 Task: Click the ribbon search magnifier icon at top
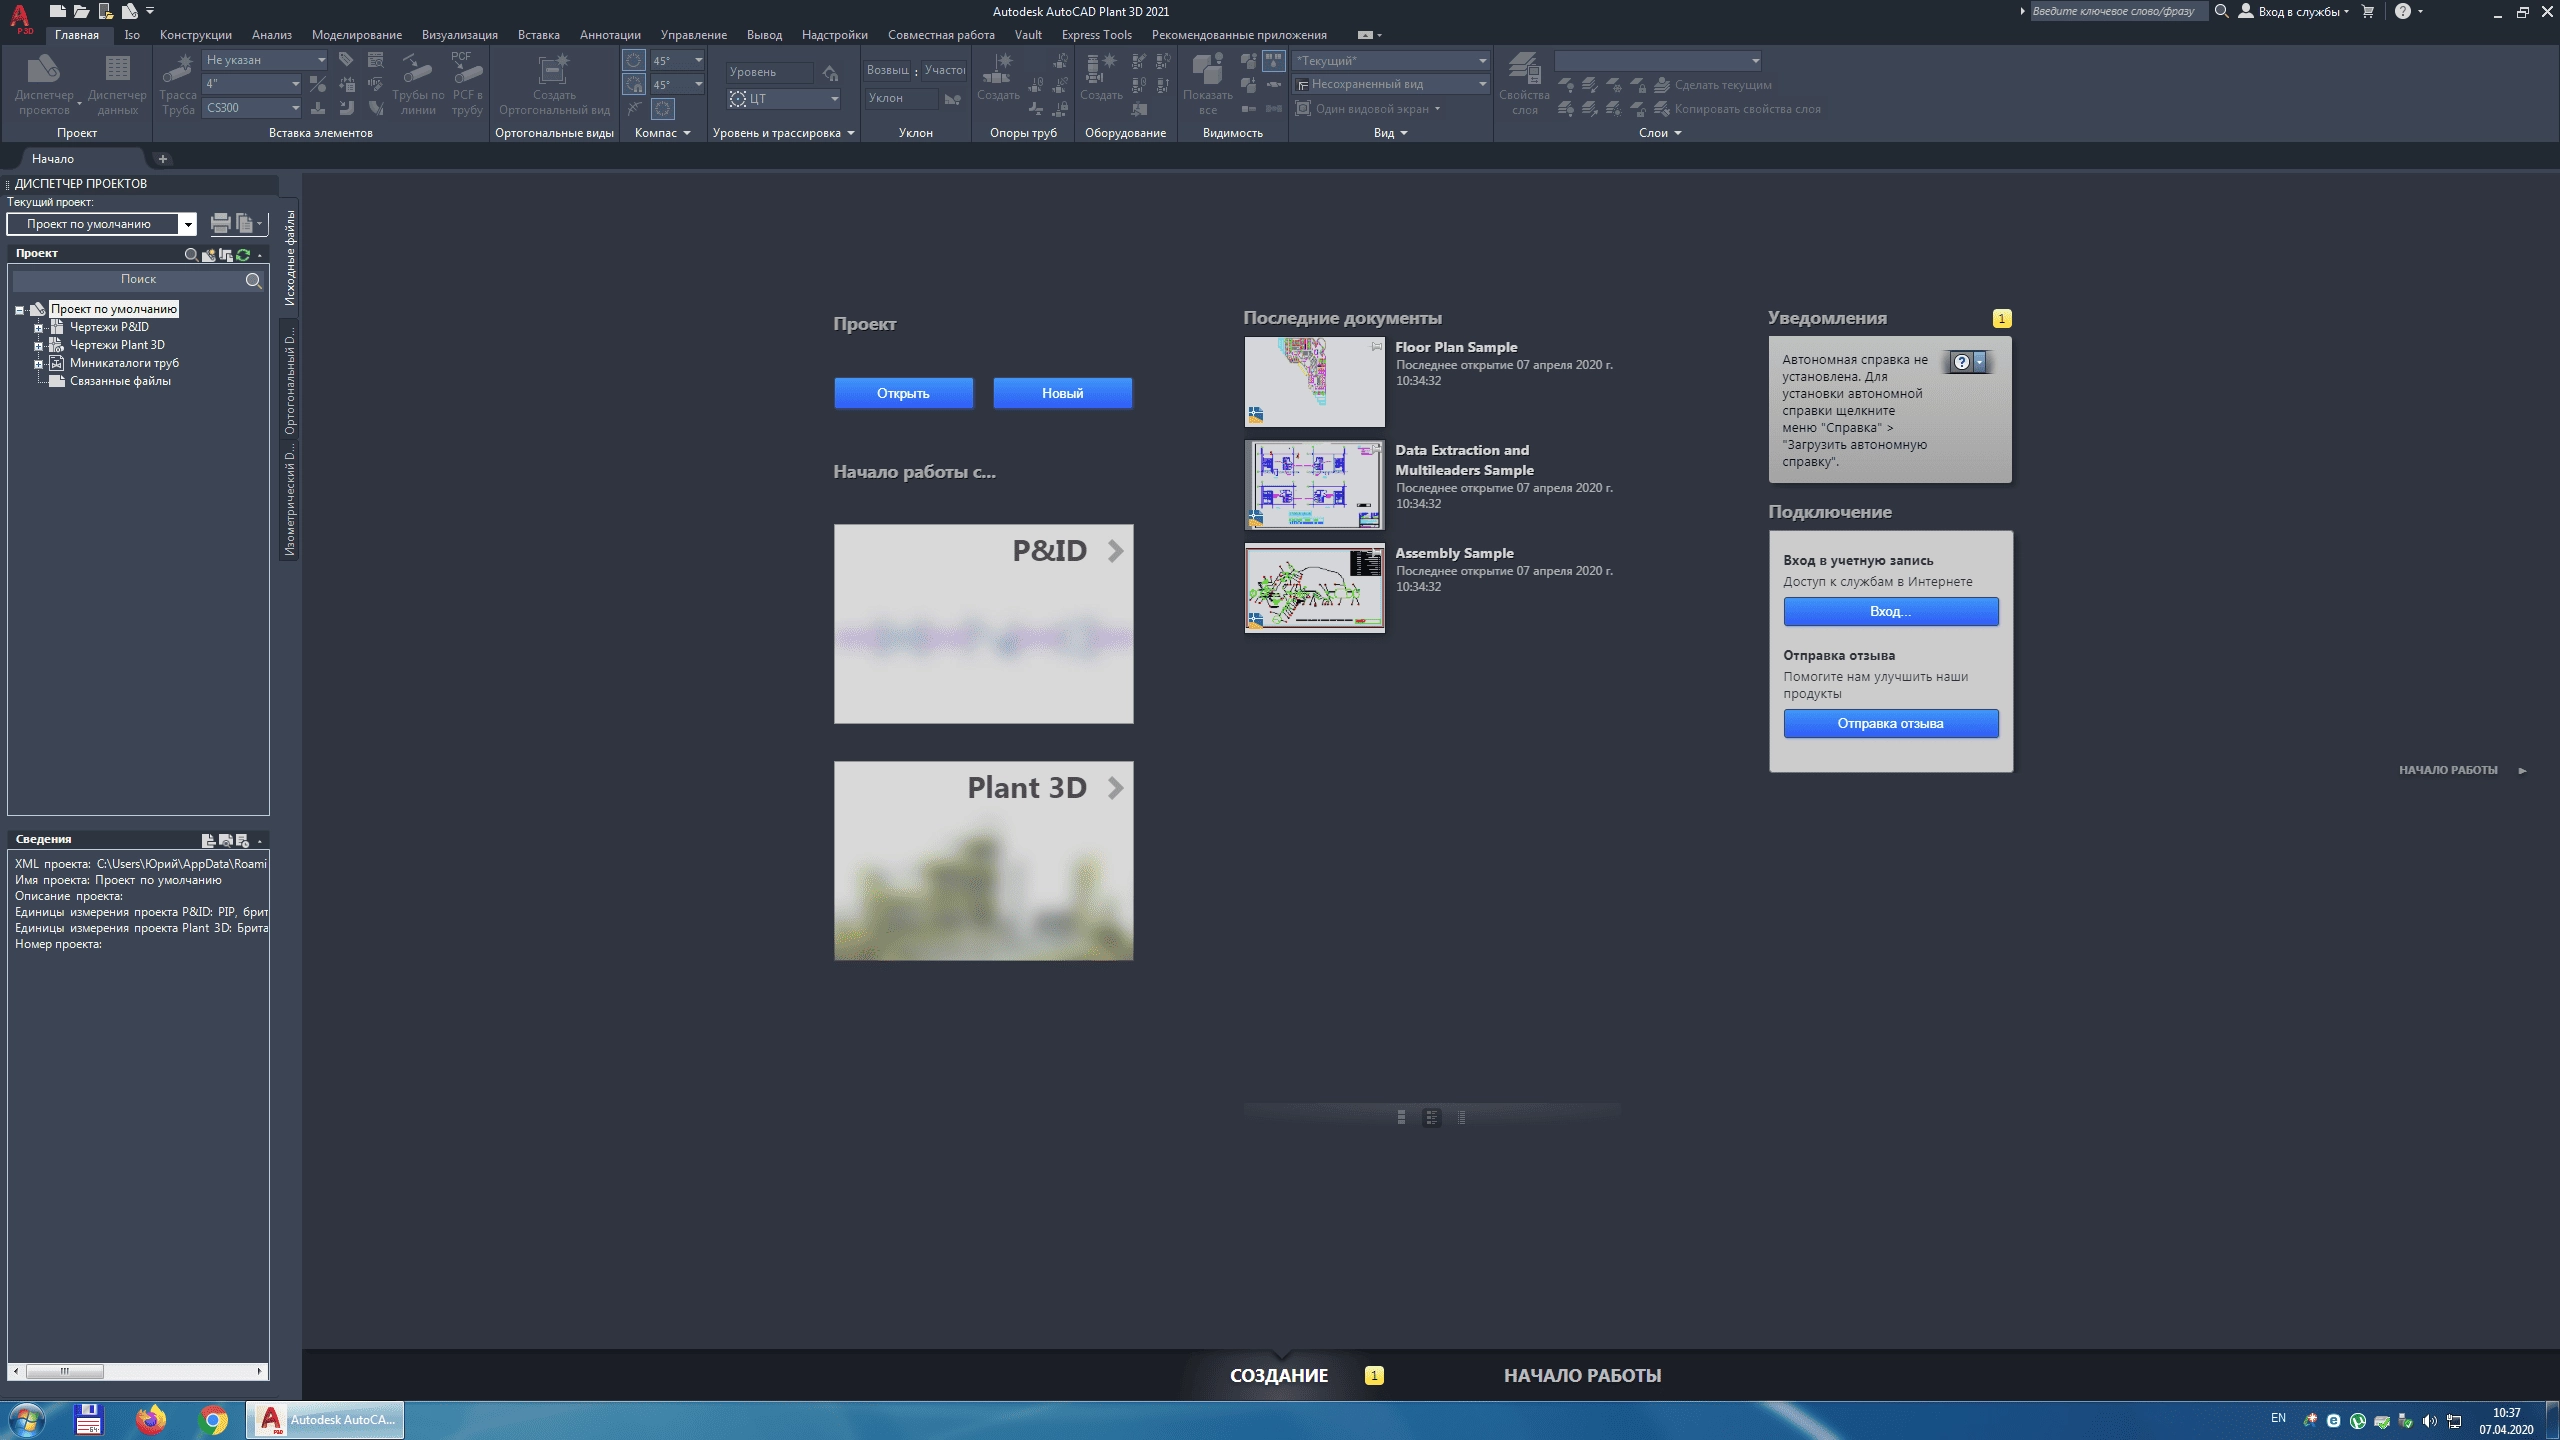pyautogui.click(x=2221, y=11)
